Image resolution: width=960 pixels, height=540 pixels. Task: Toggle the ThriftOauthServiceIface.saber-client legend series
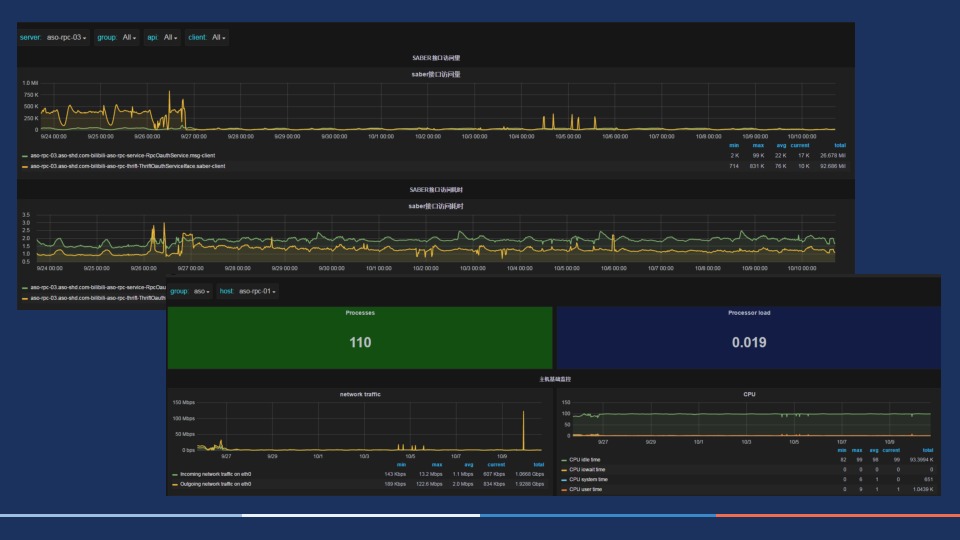pyautogui.click(x=127, y=166)
